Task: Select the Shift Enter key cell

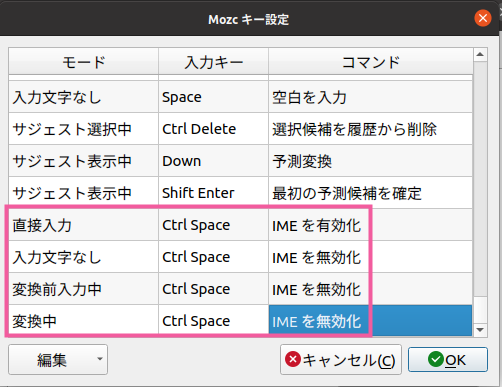Action: click(213, 193)
